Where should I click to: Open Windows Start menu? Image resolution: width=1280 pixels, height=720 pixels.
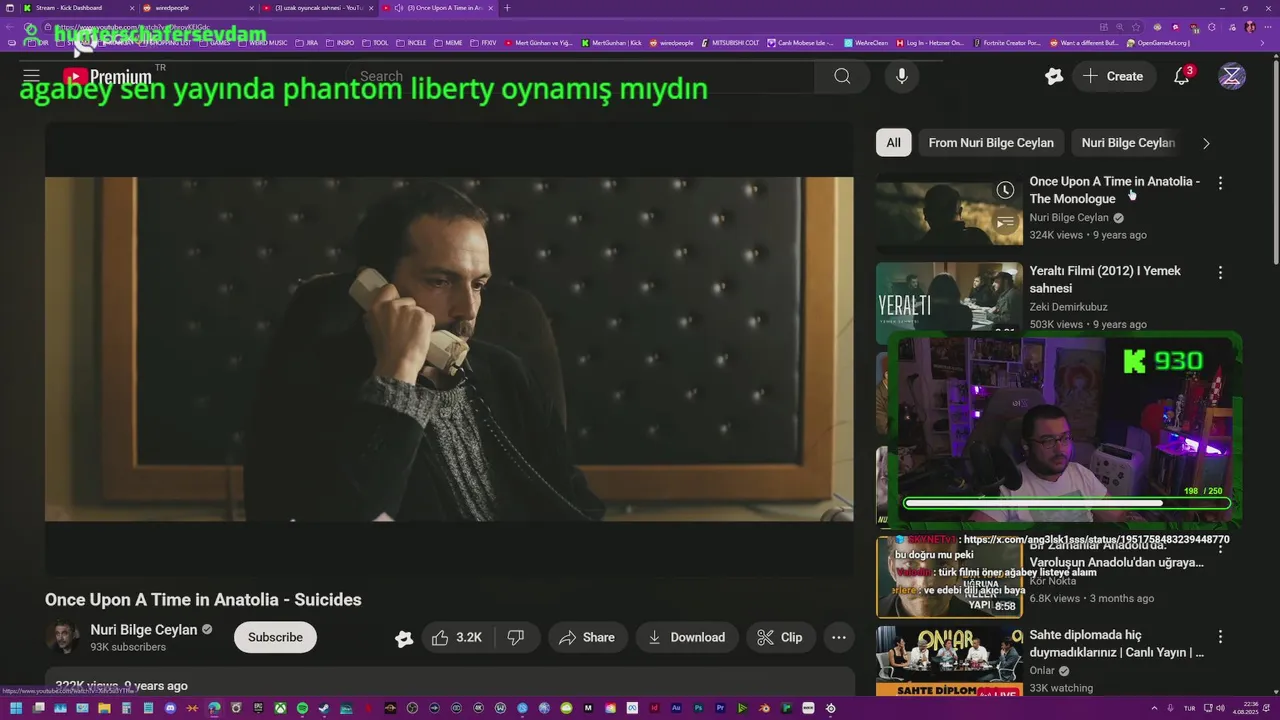click(x=15, y=708)
